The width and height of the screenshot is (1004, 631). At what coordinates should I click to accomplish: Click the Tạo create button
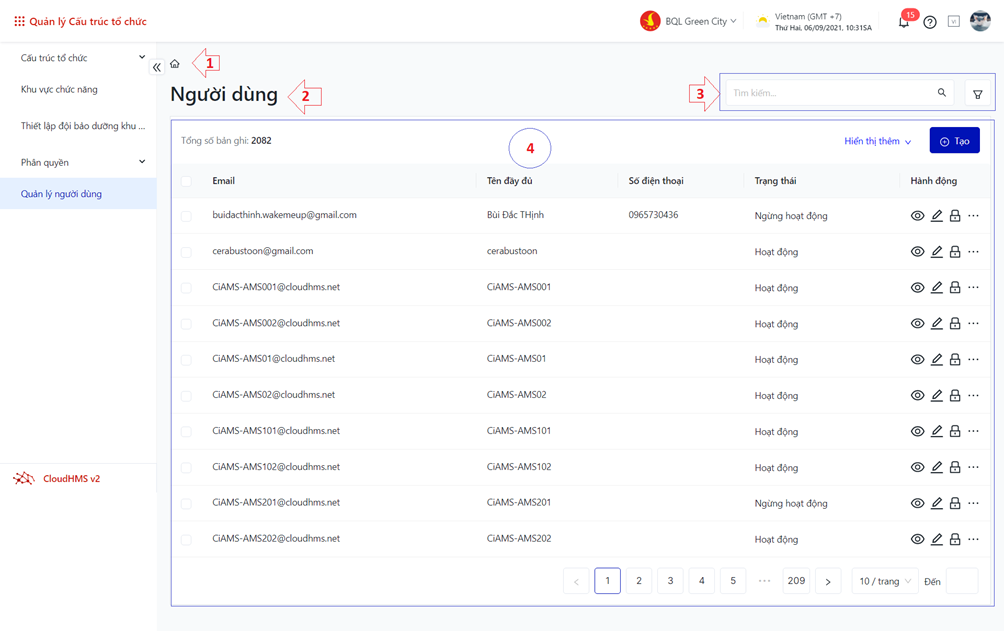point(954,141)
